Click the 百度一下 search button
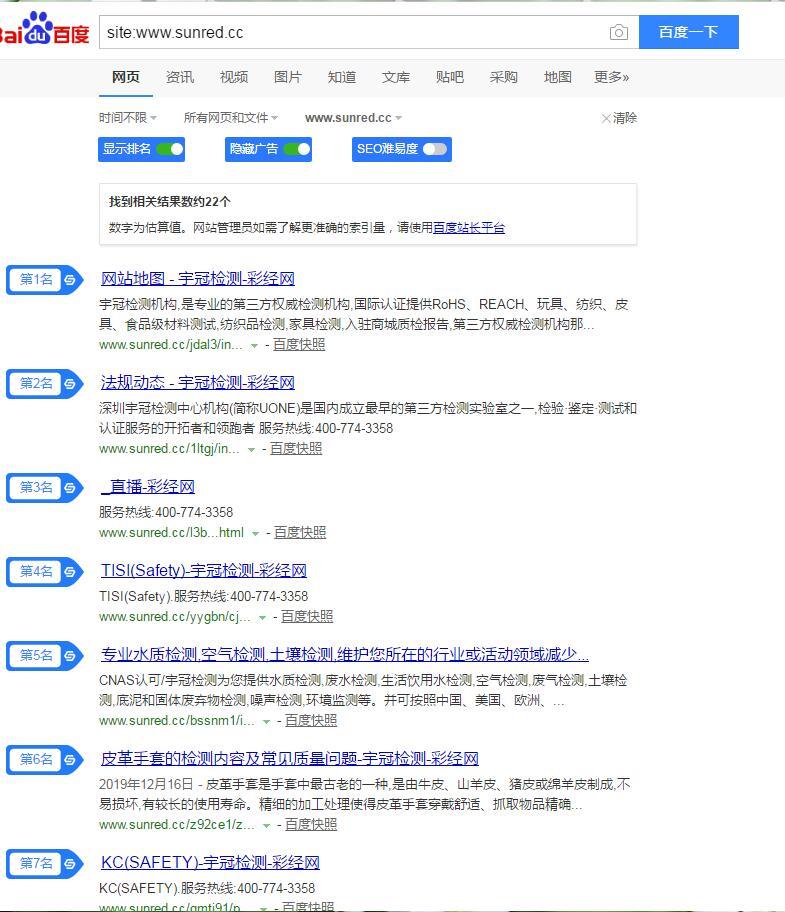Viewport: 785px width, 912px height. click(688, 32)
